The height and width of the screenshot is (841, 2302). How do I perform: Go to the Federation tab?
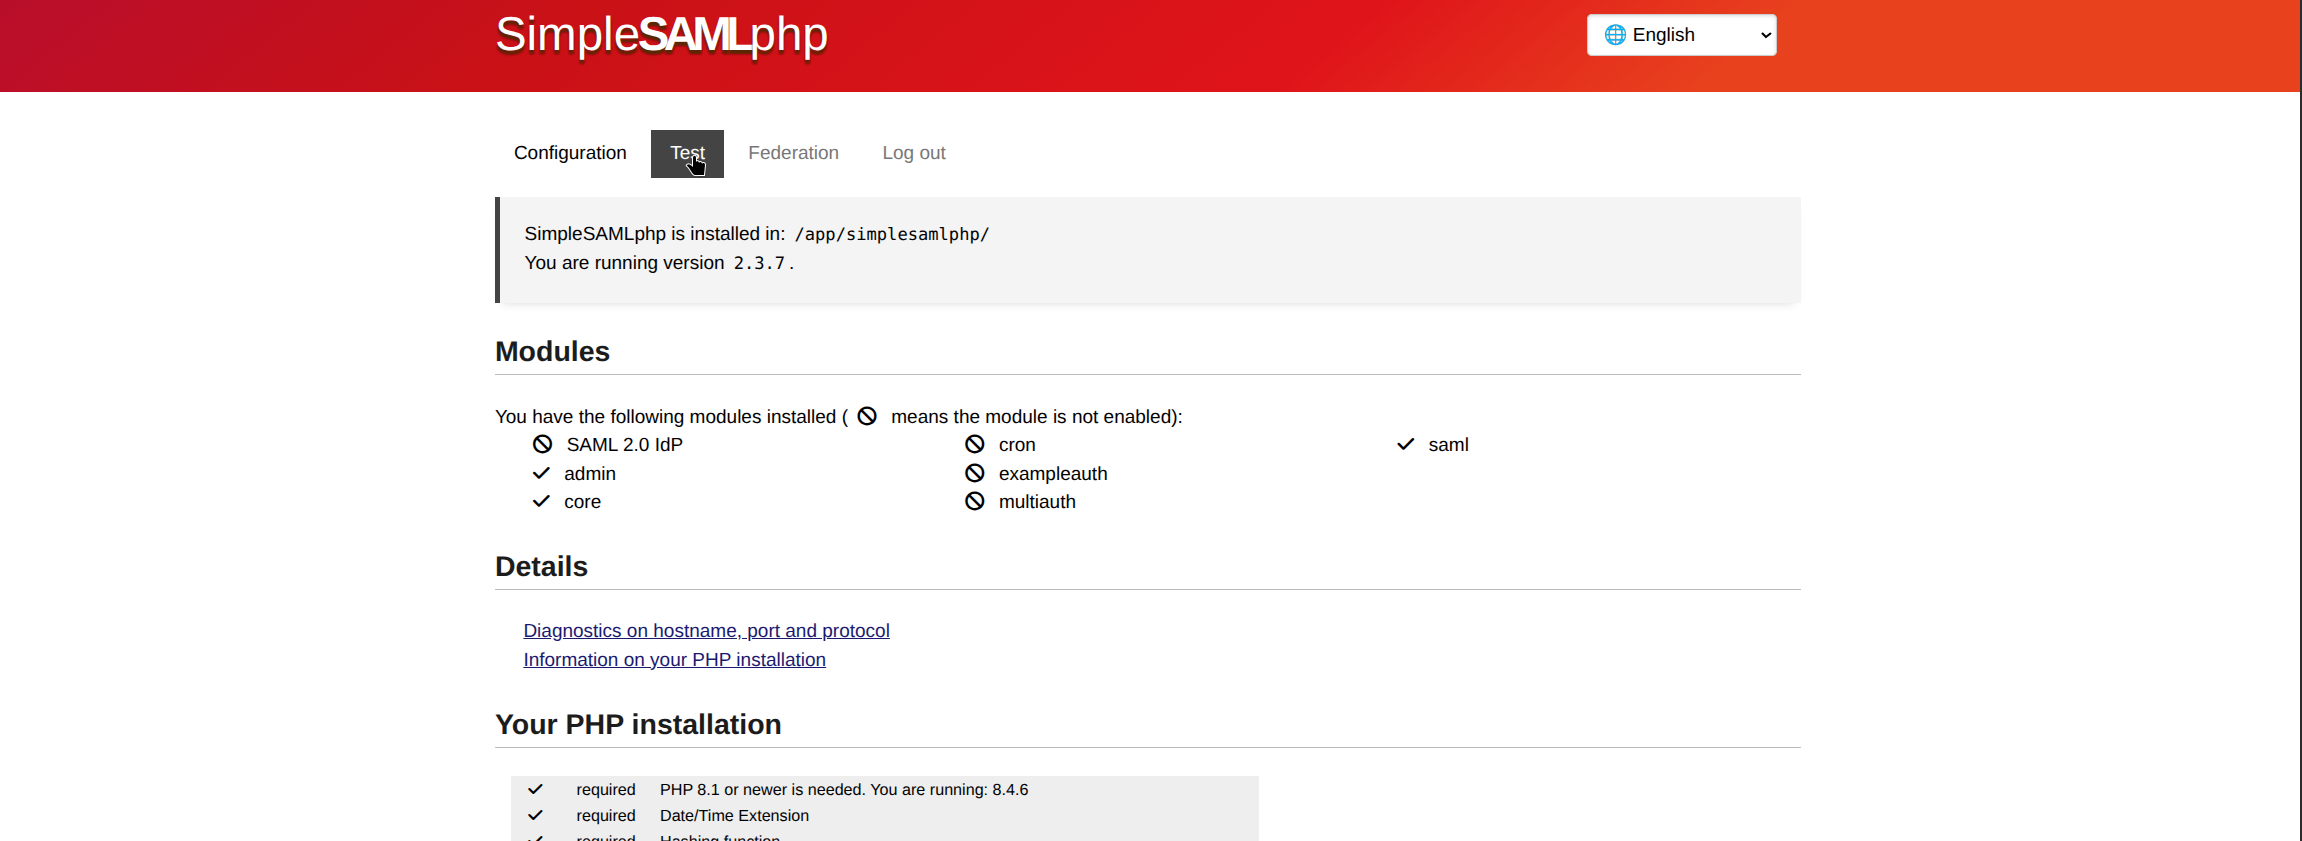pos(793,153)
